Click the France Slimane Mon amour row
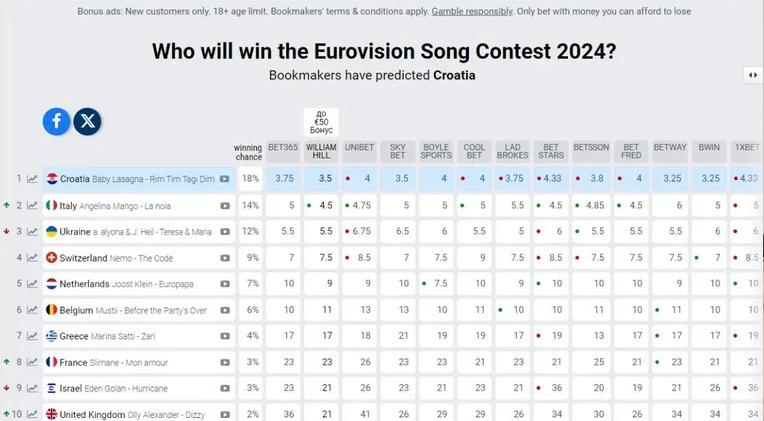Image resolution: width=764 pixels, height=421 pixels. point(139,363)
